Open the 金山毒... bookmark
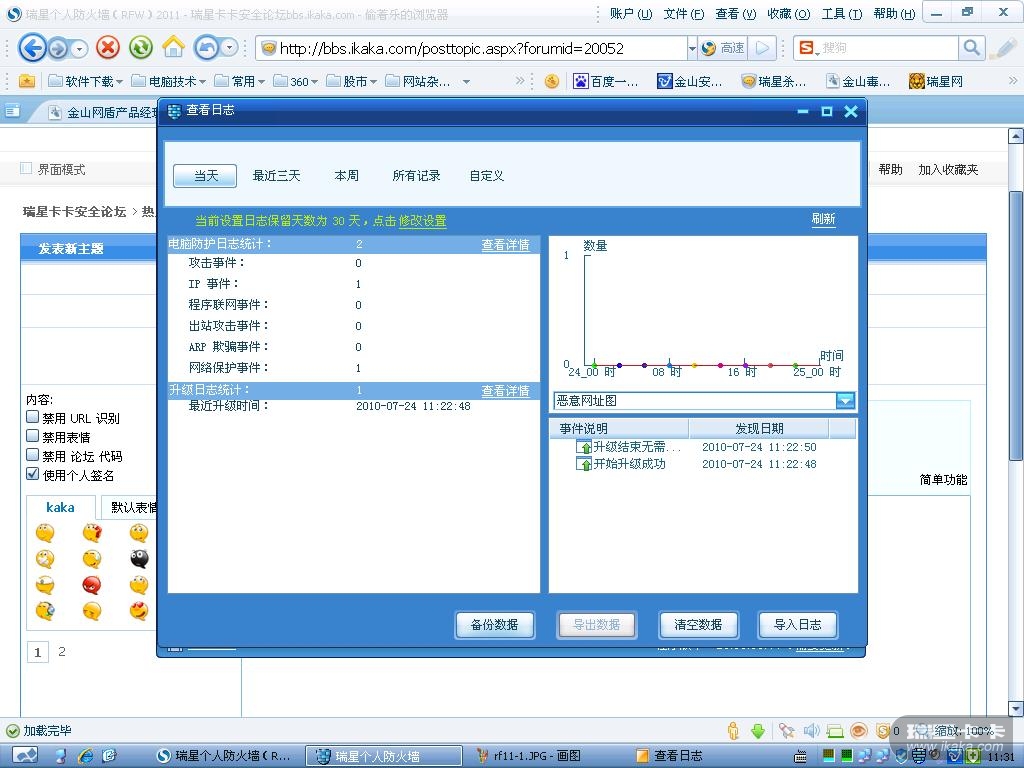 [858, 81]
